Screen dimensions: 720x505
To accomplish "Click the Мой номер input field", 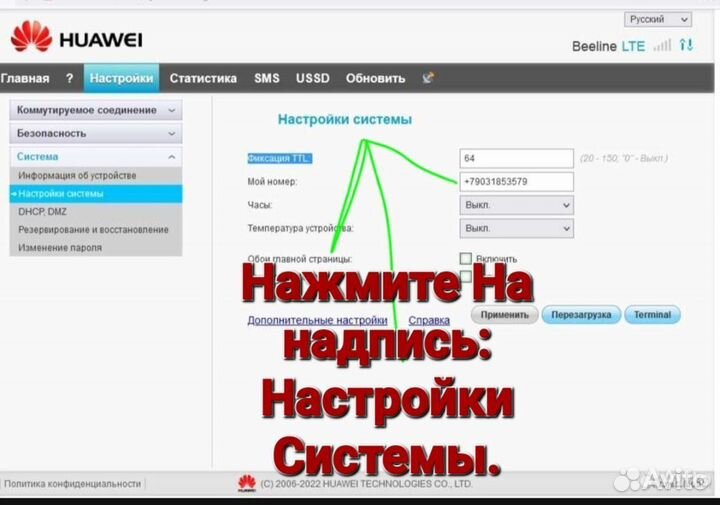I will click(516, 182).
